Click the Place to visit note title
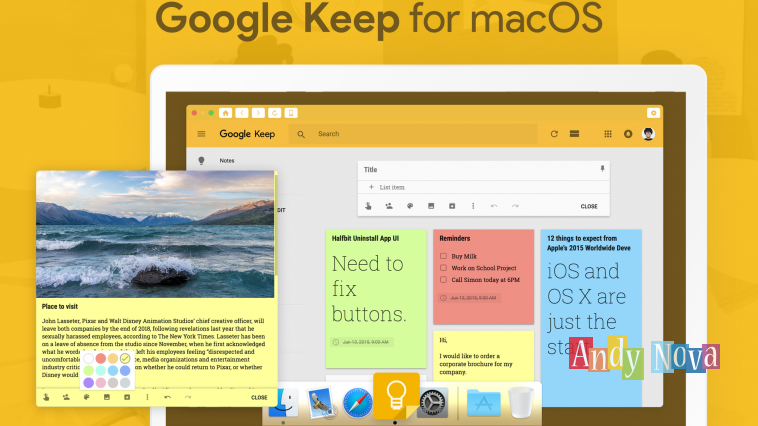The width and height of the screenshot is (758, 426). [x=59, y=307]
